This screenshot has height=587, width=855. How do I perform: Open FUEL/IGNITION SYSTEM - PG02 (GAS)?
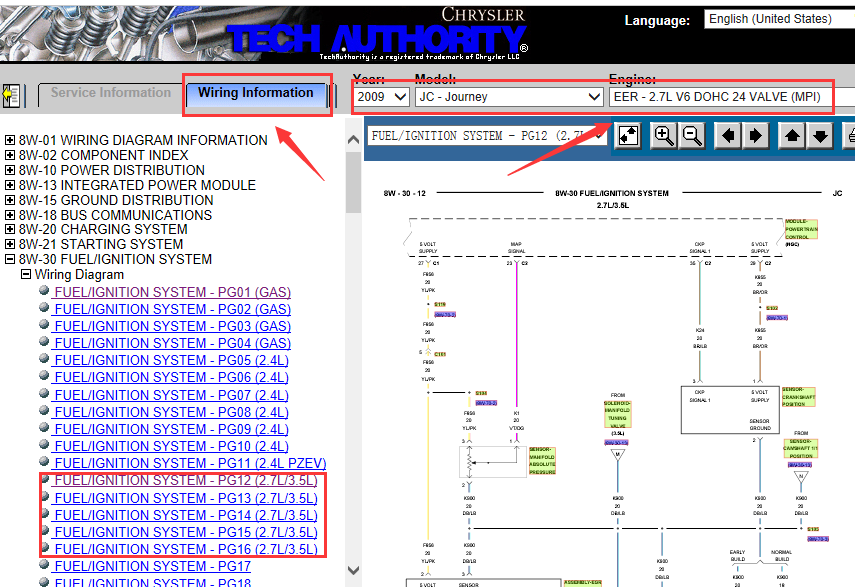[172, 309]
